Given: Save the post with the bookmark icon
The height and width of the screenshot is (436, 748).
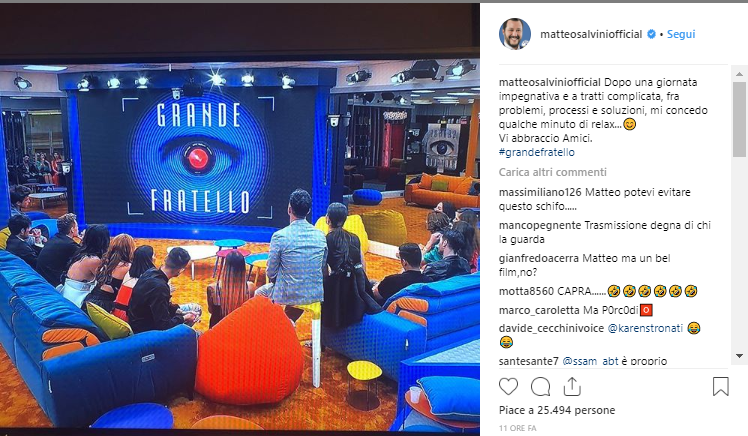Looking at the screenshot, I should [720, 386].
